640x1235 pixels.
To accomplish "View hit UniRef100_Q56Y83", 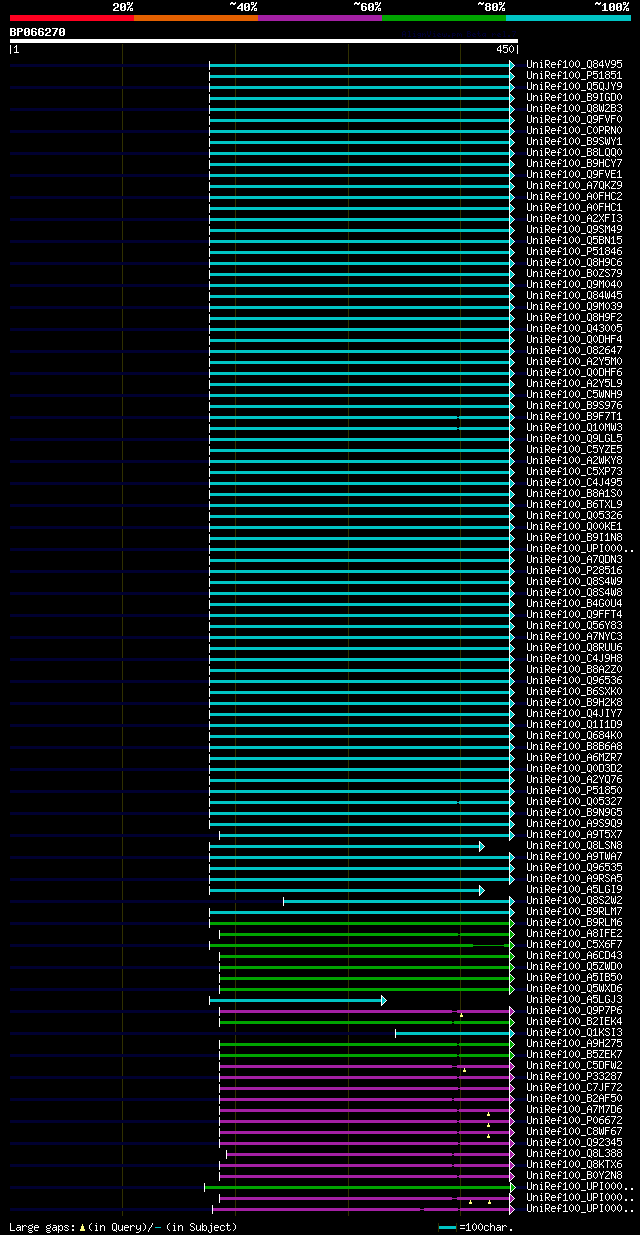I will coord(574,625).
